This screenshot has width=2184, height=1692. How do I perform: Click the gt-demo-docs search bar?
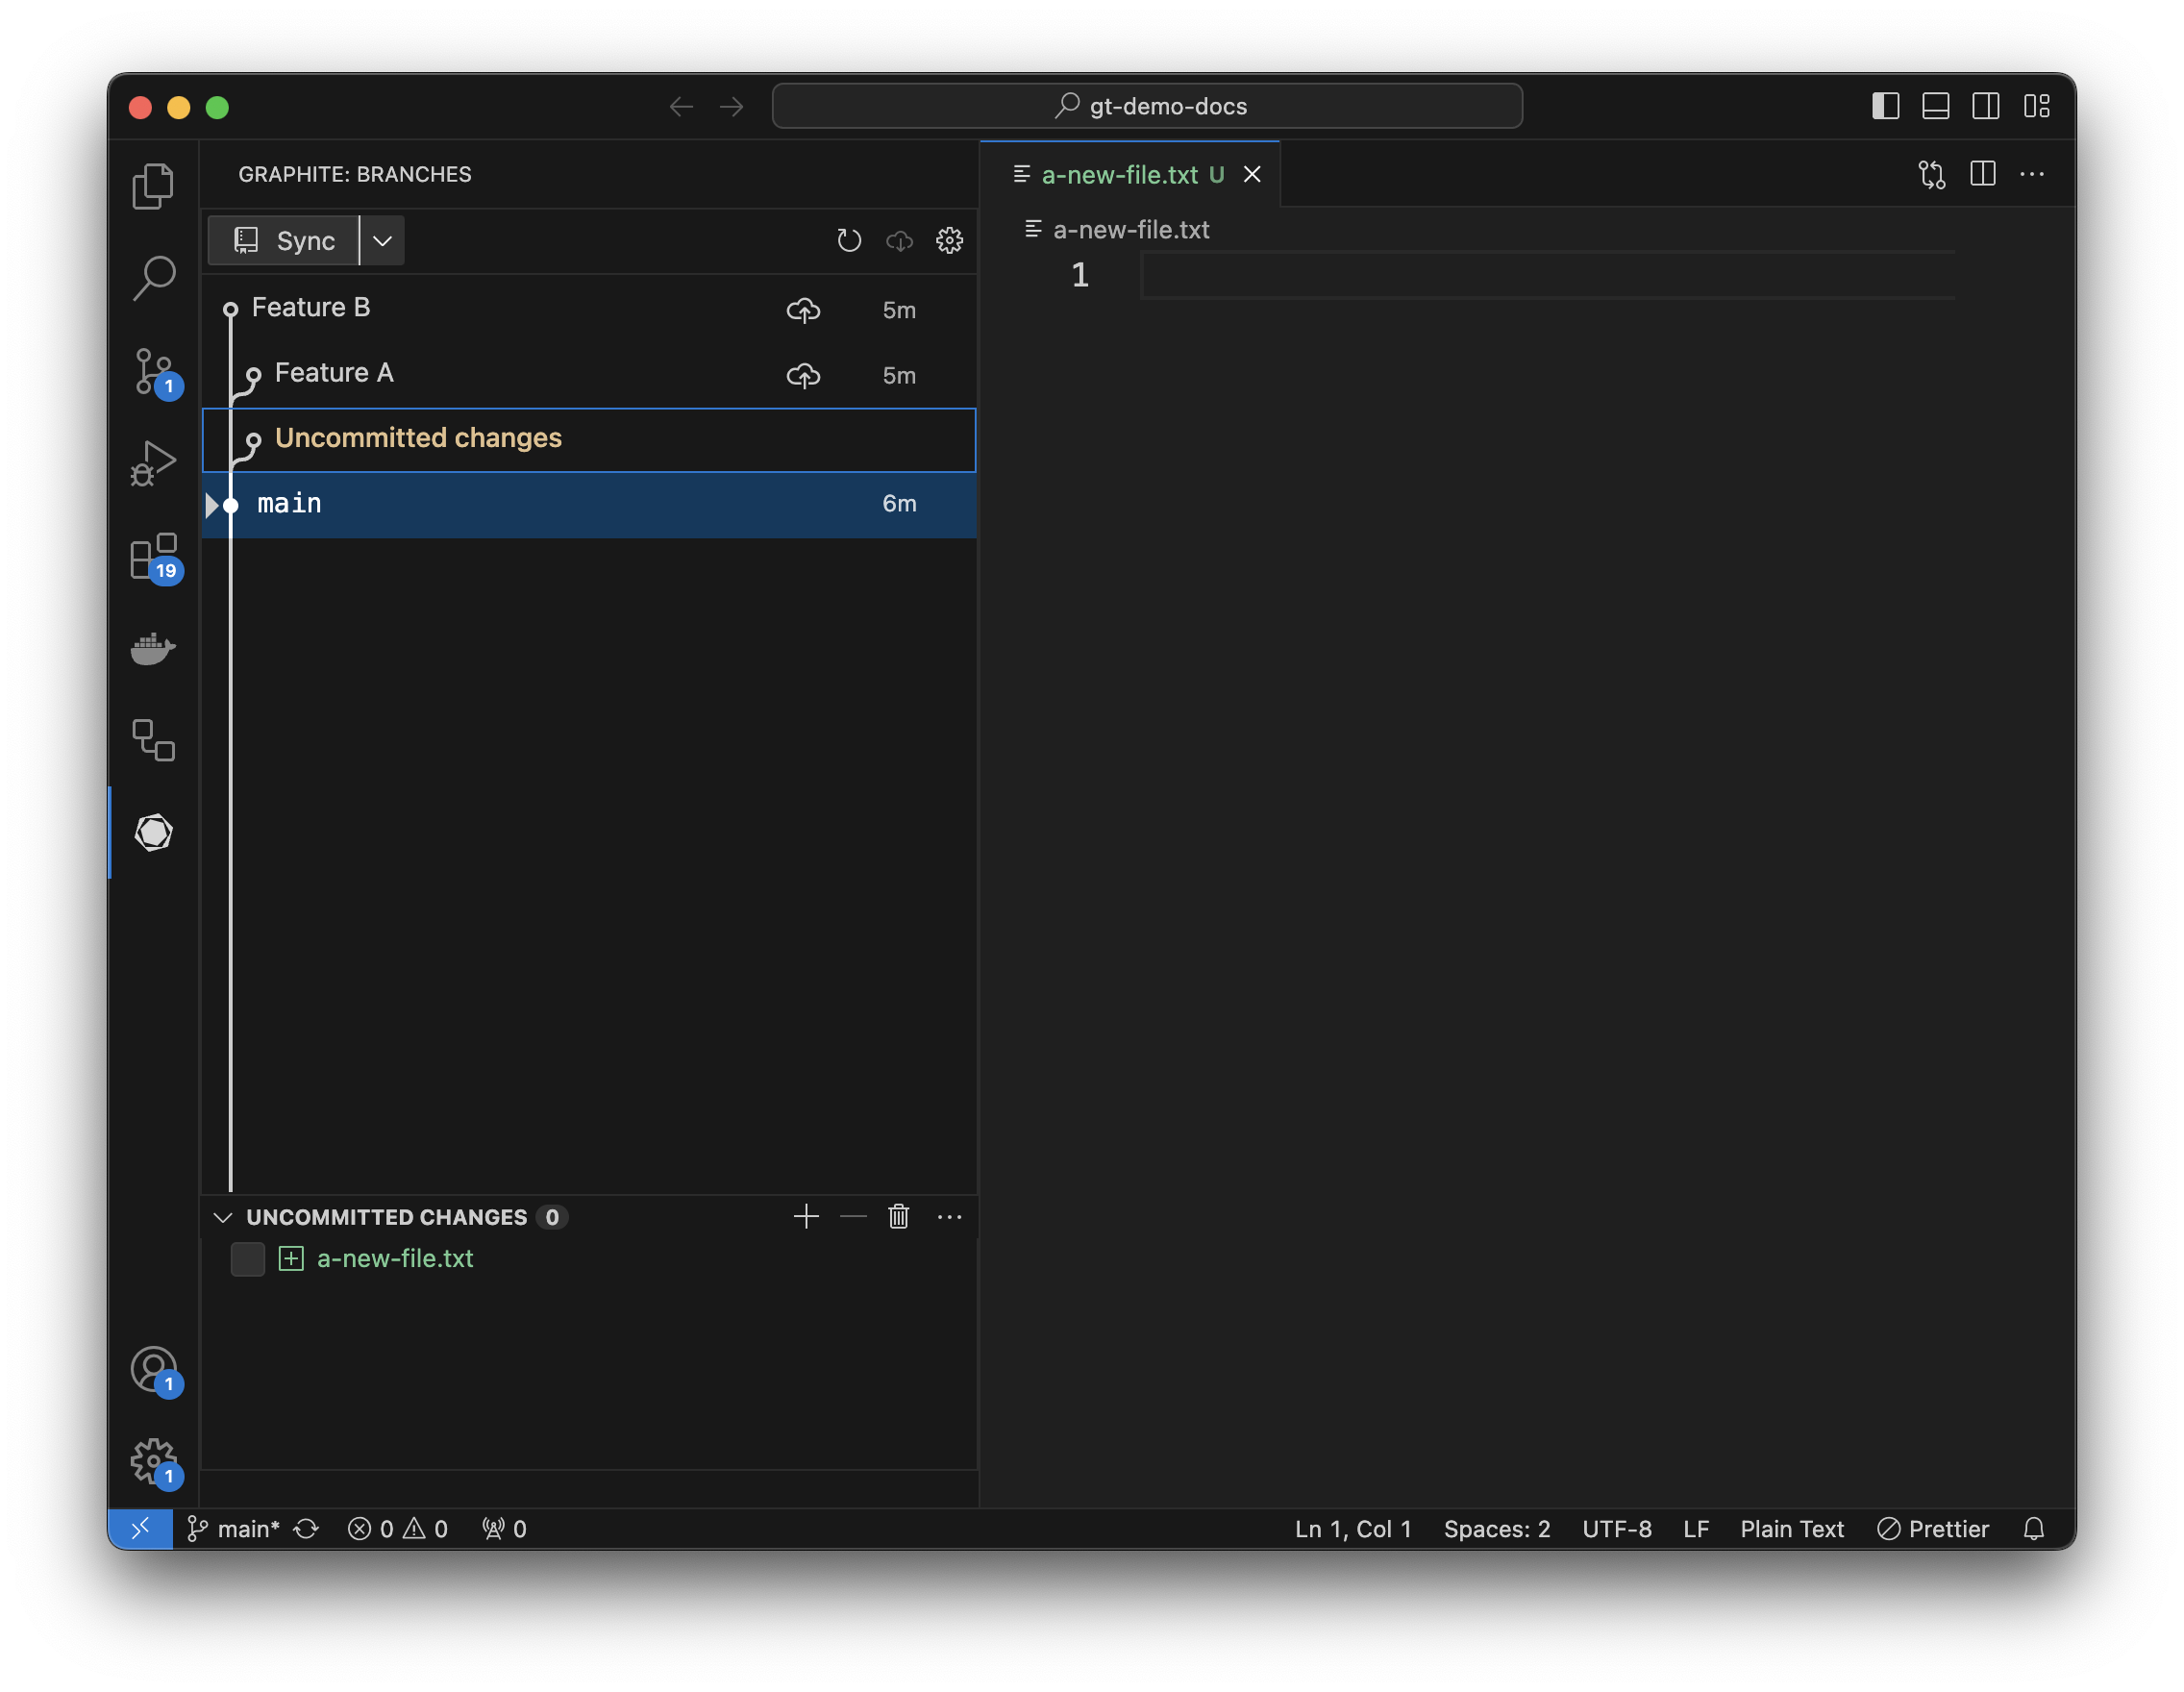(x=1147, y=106)
